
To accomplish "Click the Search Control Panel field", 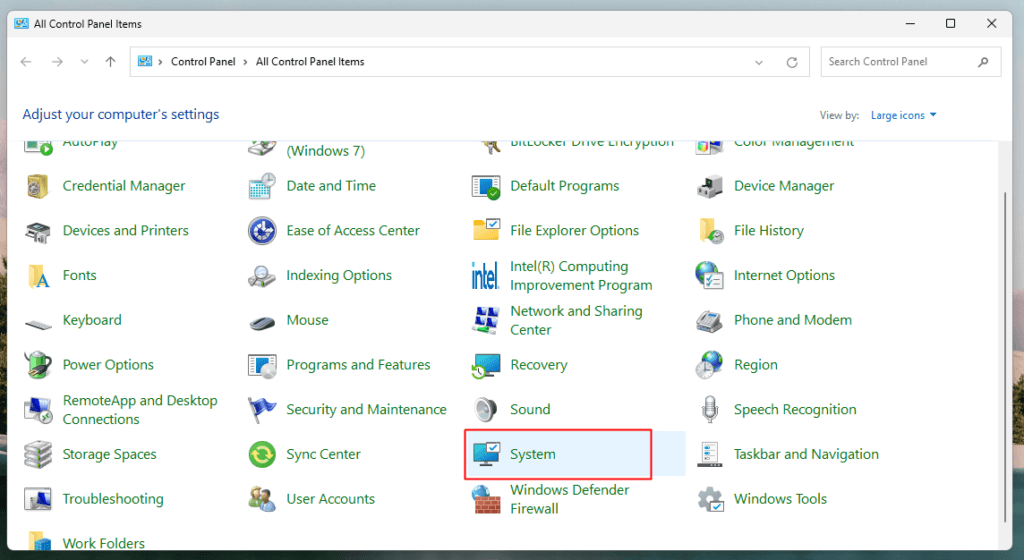I will click(x=910, y=62).
